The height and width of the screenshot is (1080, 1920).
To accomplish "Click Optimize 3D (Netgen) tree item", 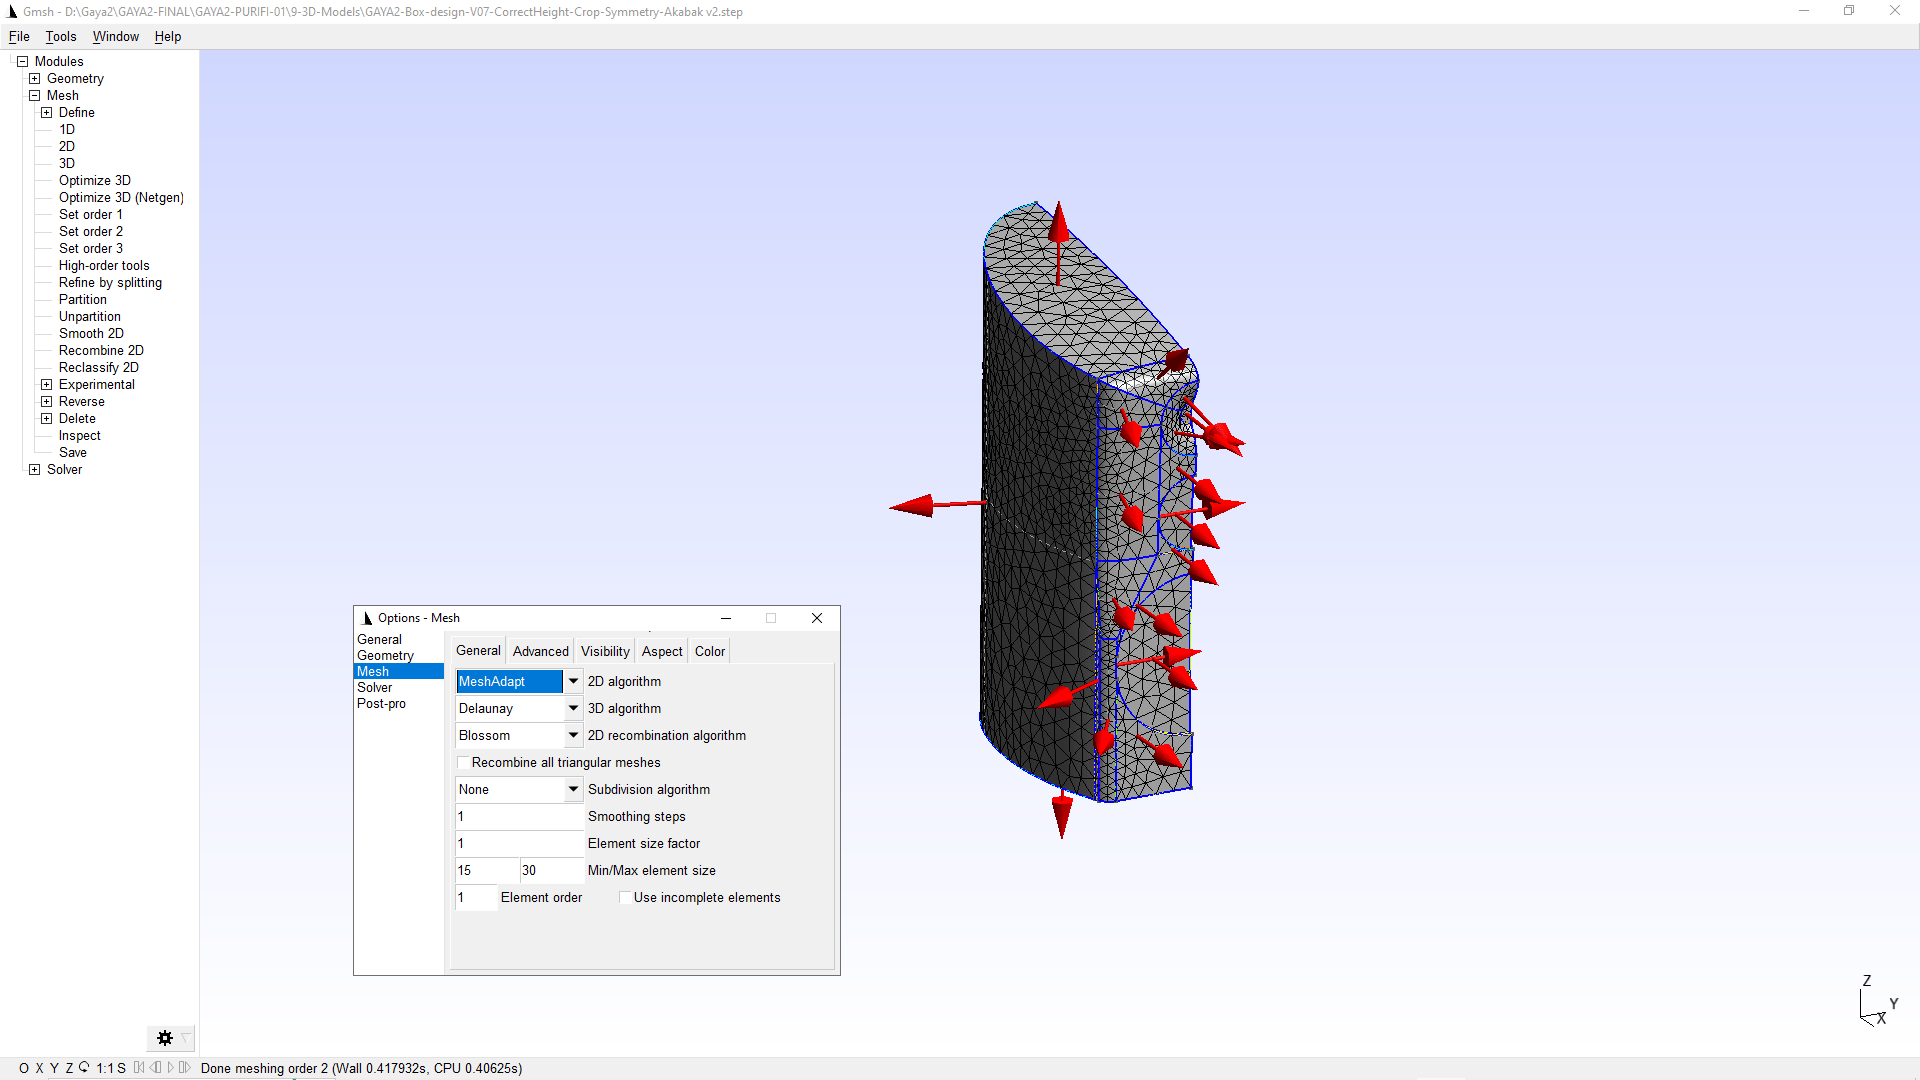I will [x=121, y=197].
